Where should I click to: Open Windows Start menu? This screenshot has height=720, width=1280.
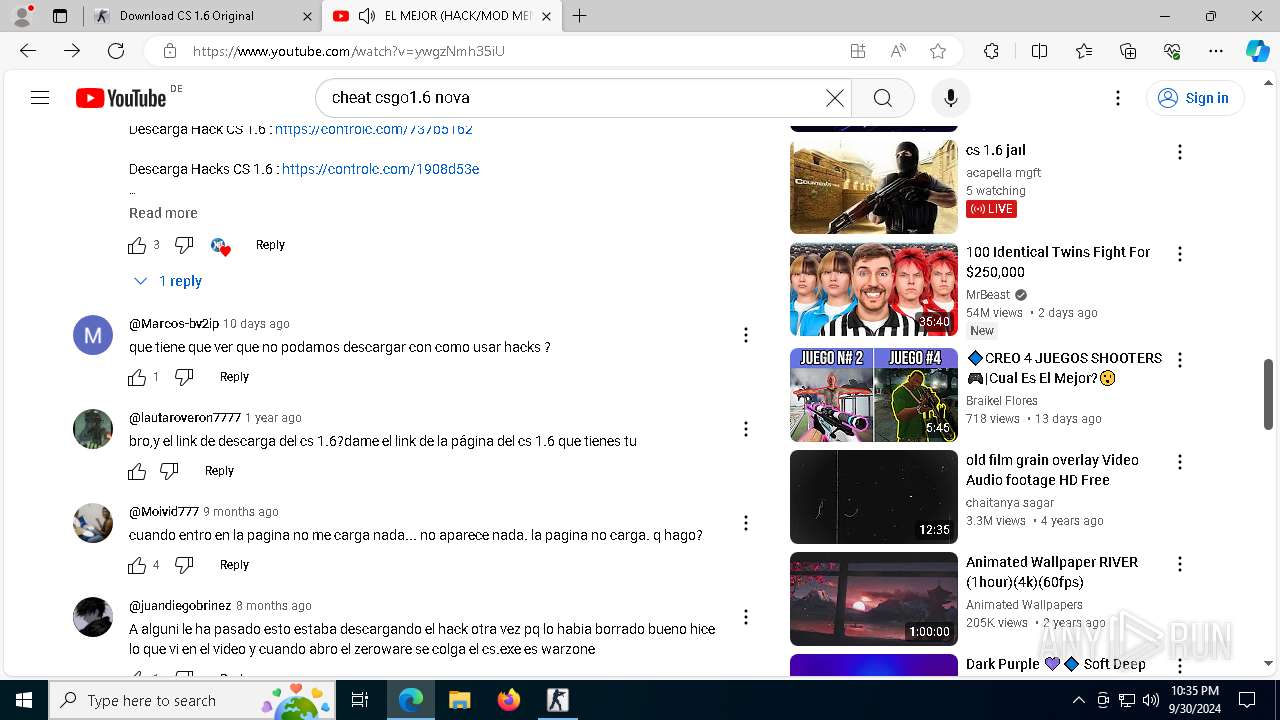(24, 700)
